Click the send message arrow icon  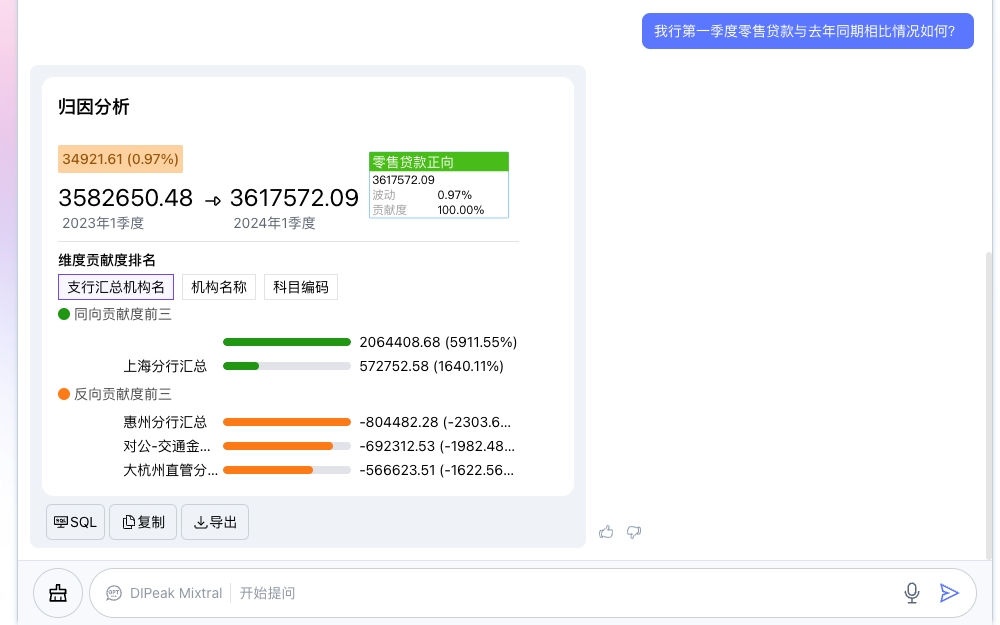(949, 592)
